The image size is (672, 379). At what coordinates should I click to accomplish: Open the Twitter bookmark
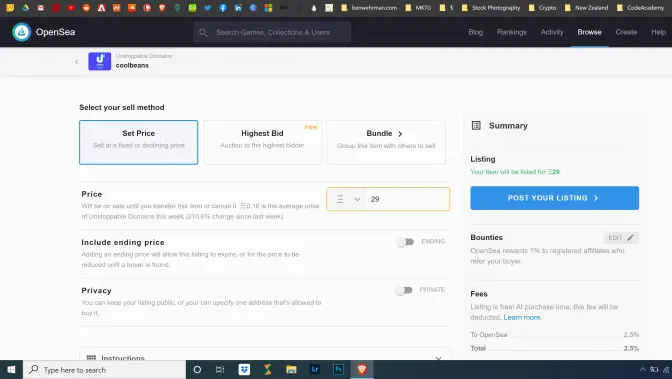tap(208, 8)
